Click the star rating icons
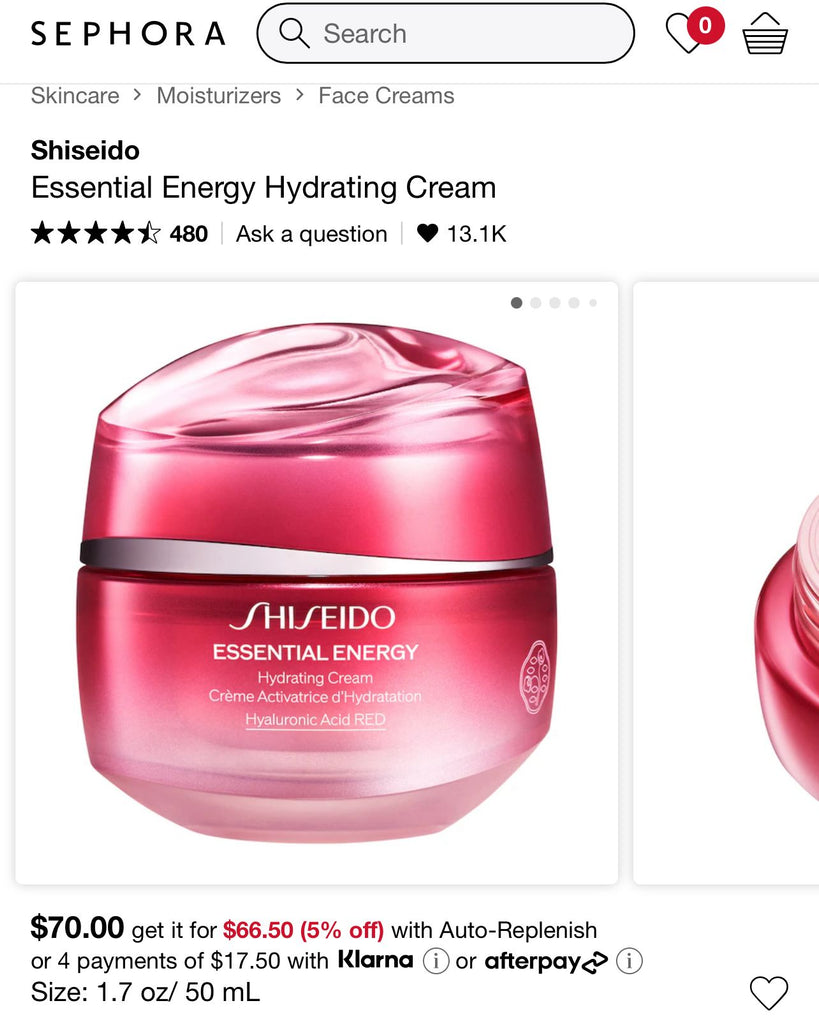Viewport: 819px width, 1024px height. 95,233
